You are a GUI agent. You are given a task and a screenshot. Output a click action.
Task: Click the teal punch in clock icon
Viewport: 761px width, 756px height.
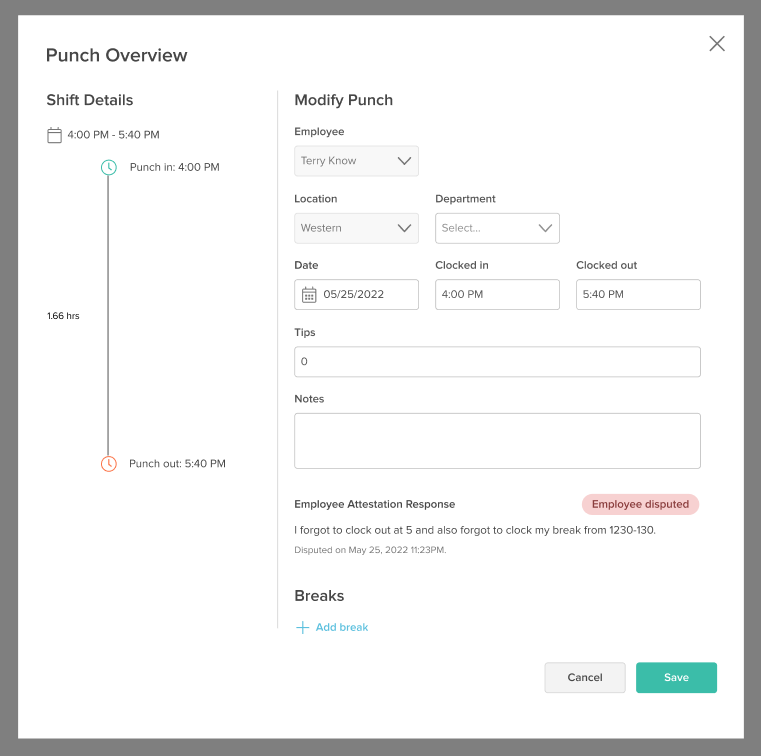[109, 167]
